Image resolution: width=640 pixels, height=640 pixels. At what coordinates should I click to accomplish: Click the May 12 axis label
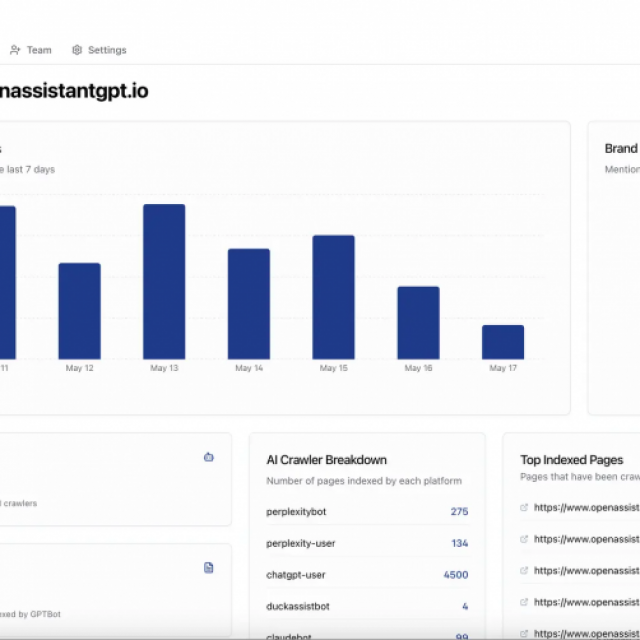[x=80, y=368]
